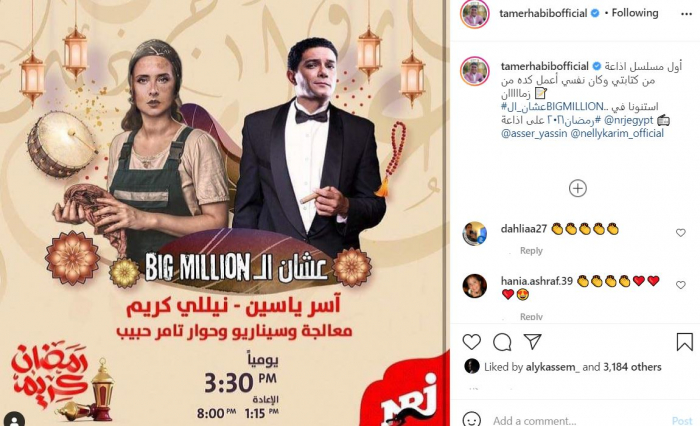Share the post via paper plane icon
The width and height of the screenshot is (700, 426).
(x=533, y=342)
